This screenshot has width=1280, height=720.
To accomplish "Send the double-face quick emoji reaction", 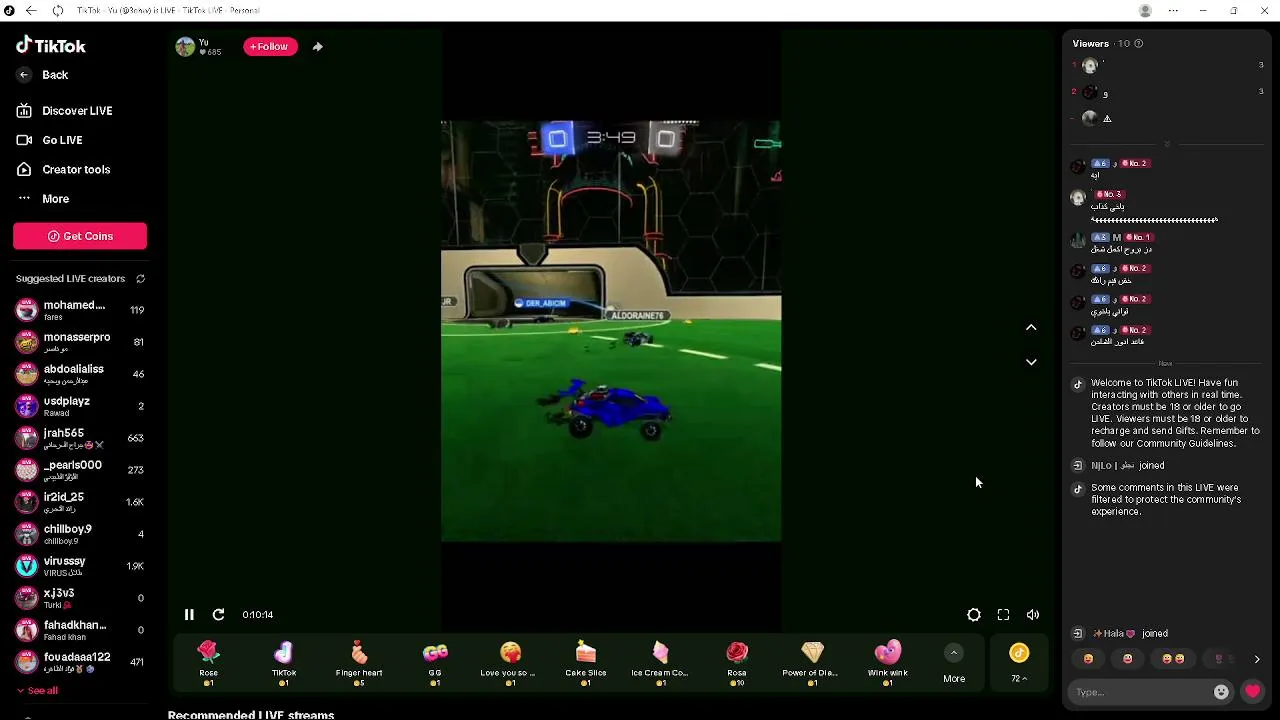I will point(1173,659).
